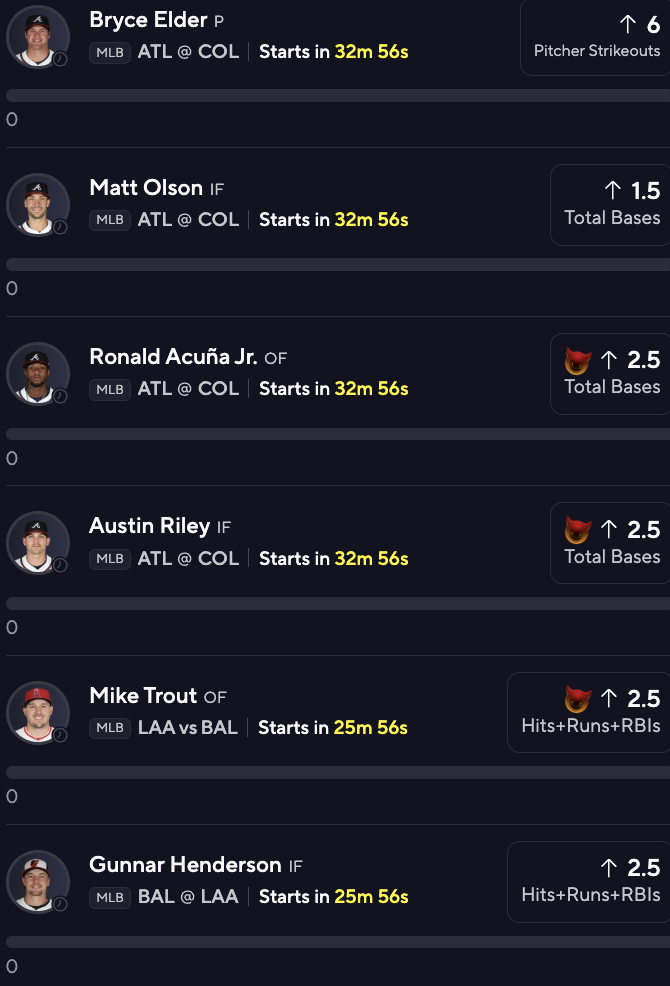This screenshot has width=670, height=986.
Task: Open Ronald Acuña Jr.'s 2.5 Total Bases box
Action: pyautogui.click(x=610, y=374)
